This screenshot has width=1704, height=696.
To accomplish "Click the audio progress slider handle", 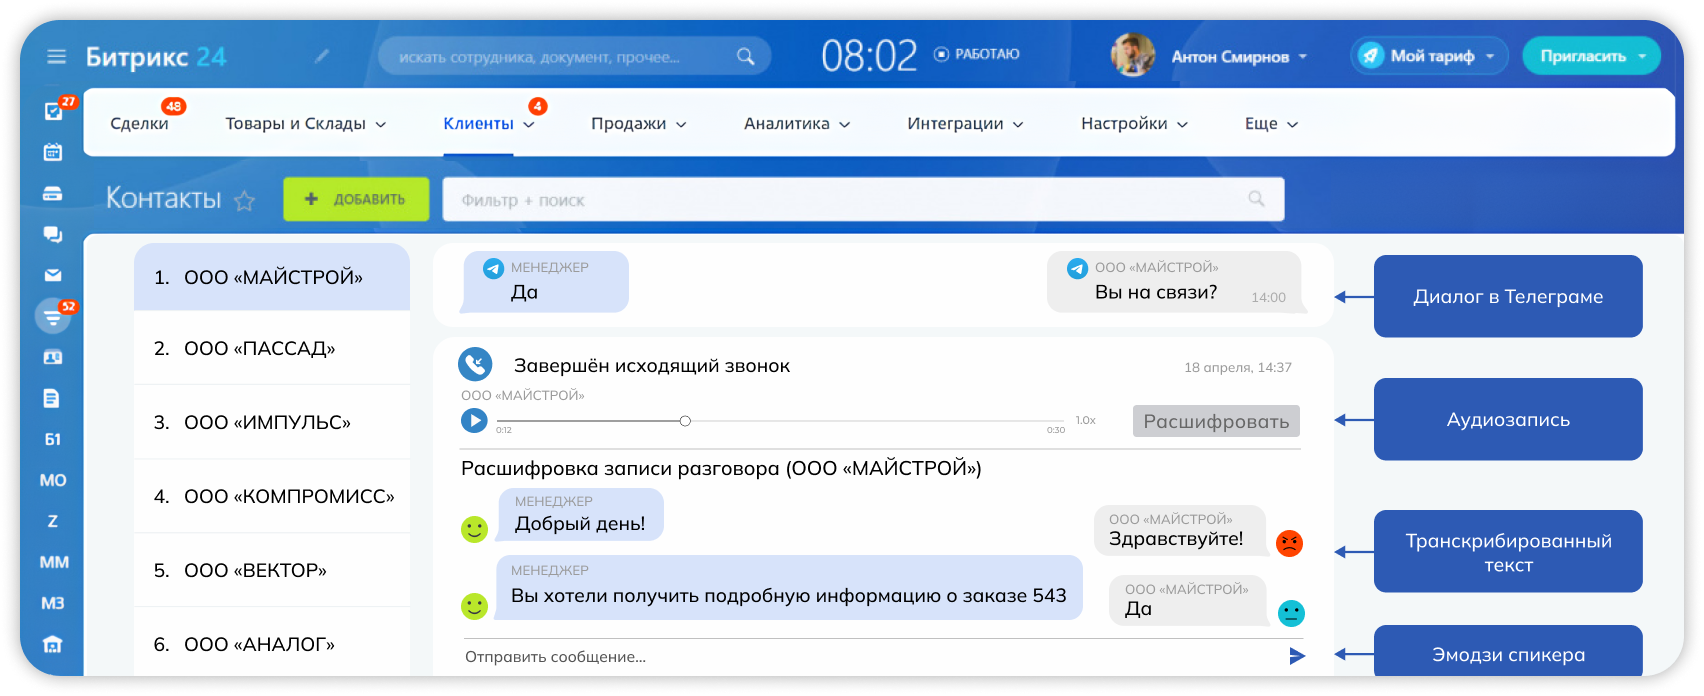I will [685, 421].
